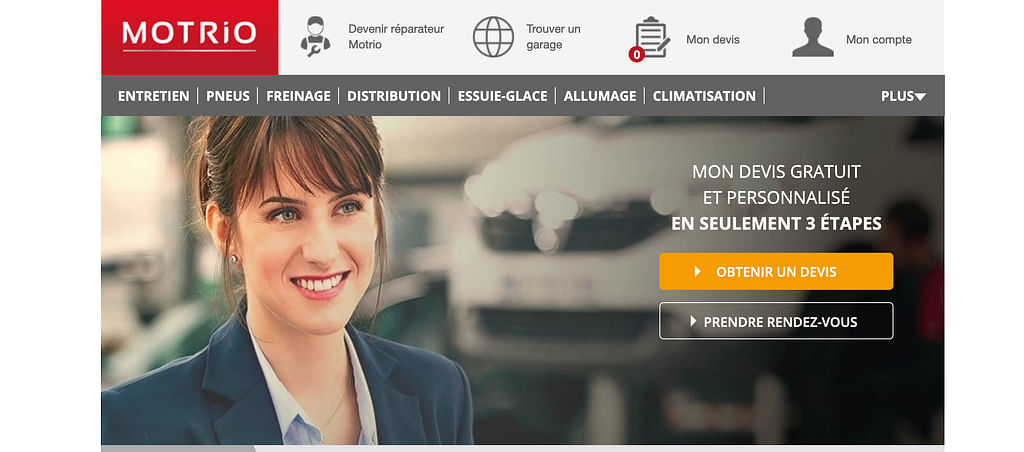Select the Freinage menu item
Viewport: 1024px width, 452px height.
pos(298,96)
